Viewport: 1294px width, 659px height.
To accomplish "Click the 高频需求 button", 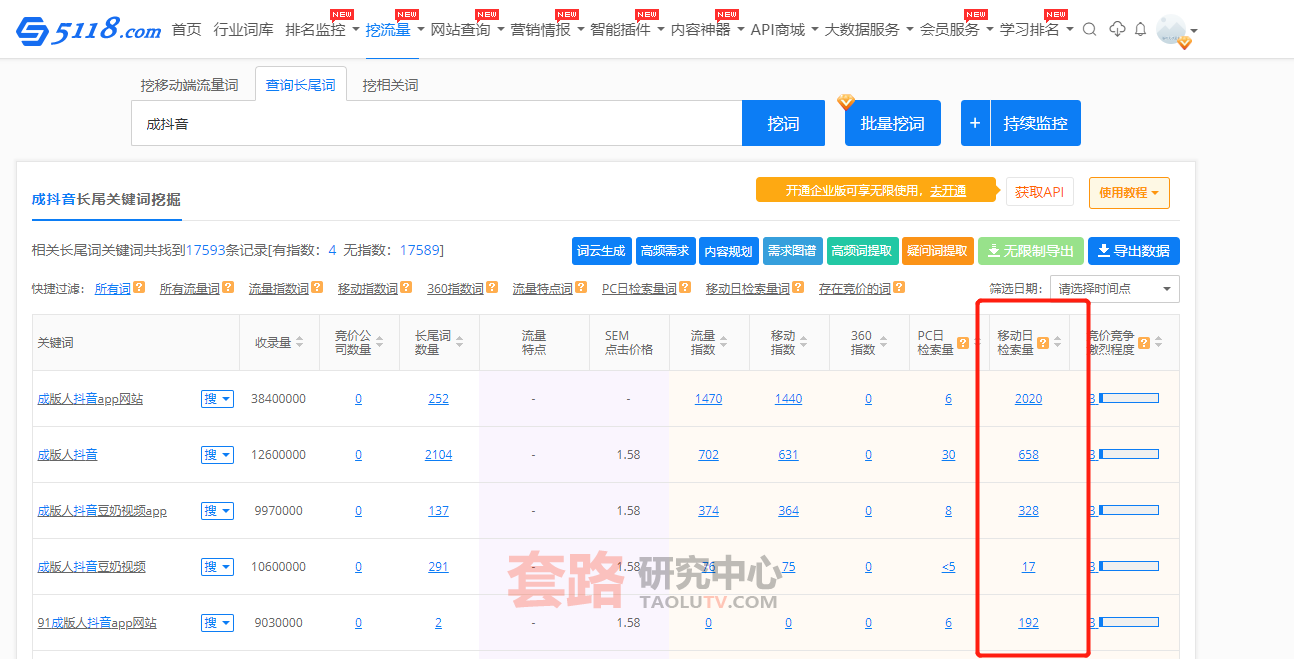I will pos(665,251).
